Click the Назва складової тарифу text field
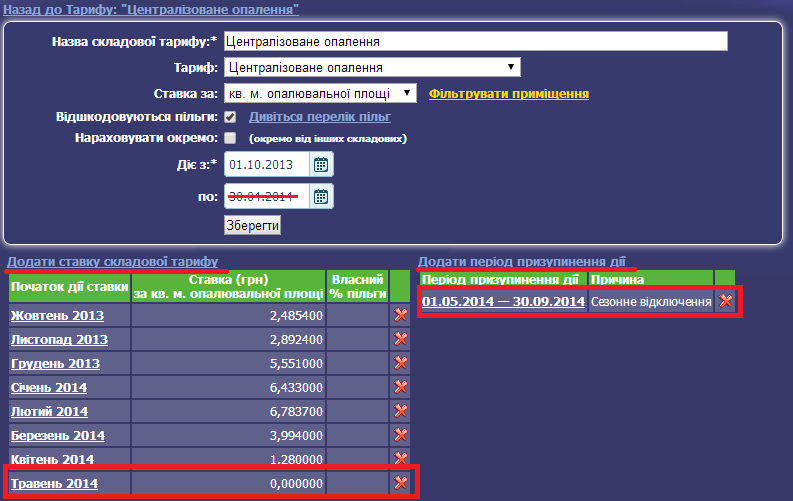 point(475,42)
